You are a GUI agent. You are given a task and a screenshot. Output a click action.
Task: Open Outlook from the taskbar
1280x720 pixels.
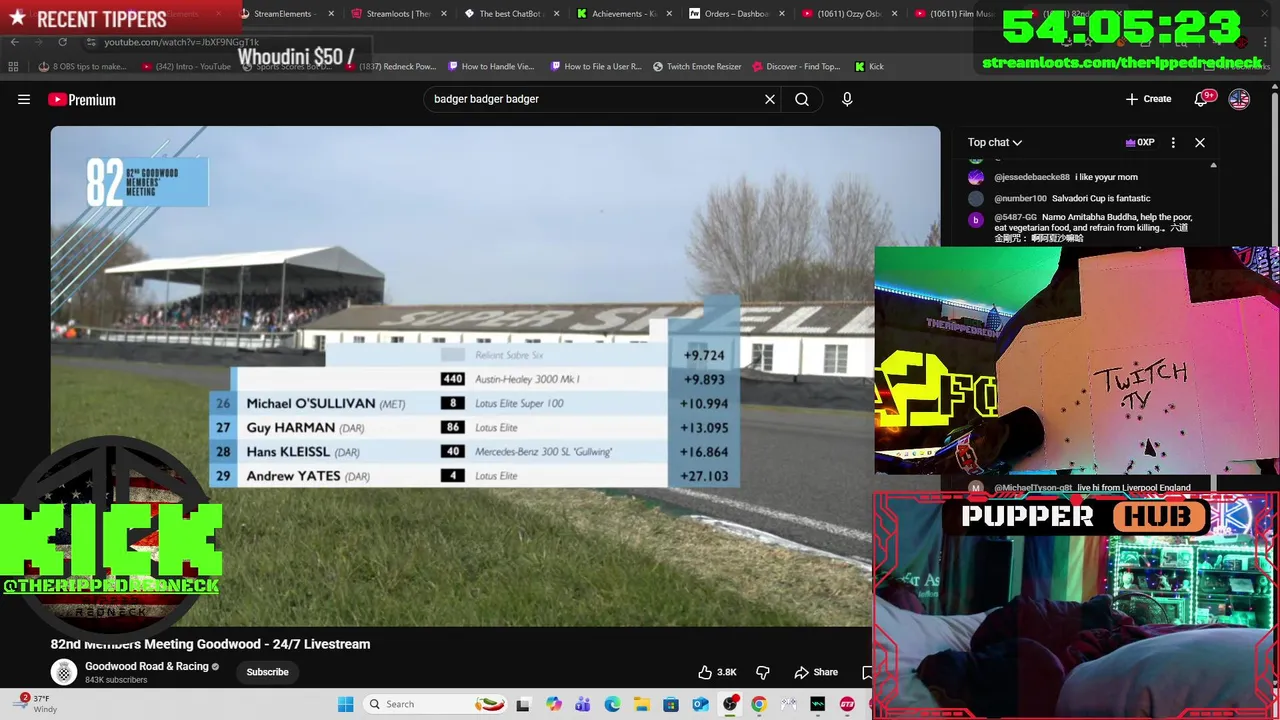[700, 704]
